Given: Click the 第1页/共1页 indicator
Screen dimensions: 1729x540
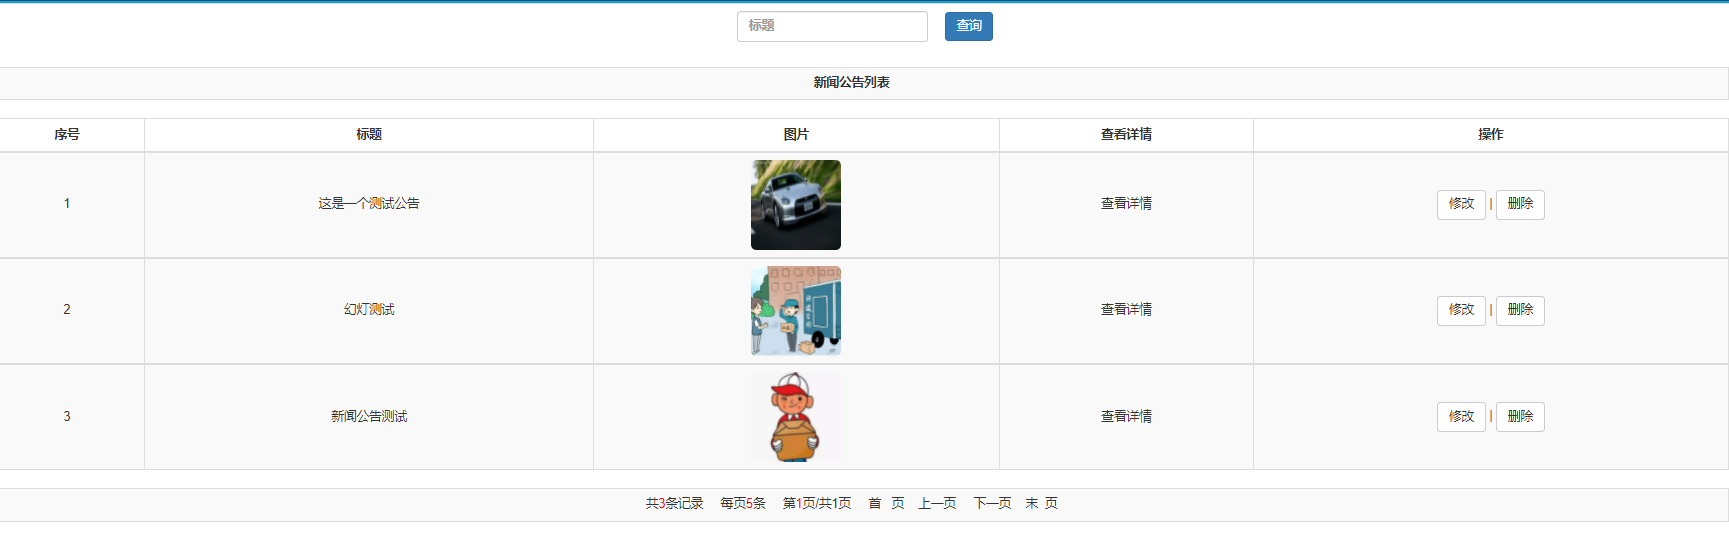Looking at the screenshot, I should (x=817, y=503).
